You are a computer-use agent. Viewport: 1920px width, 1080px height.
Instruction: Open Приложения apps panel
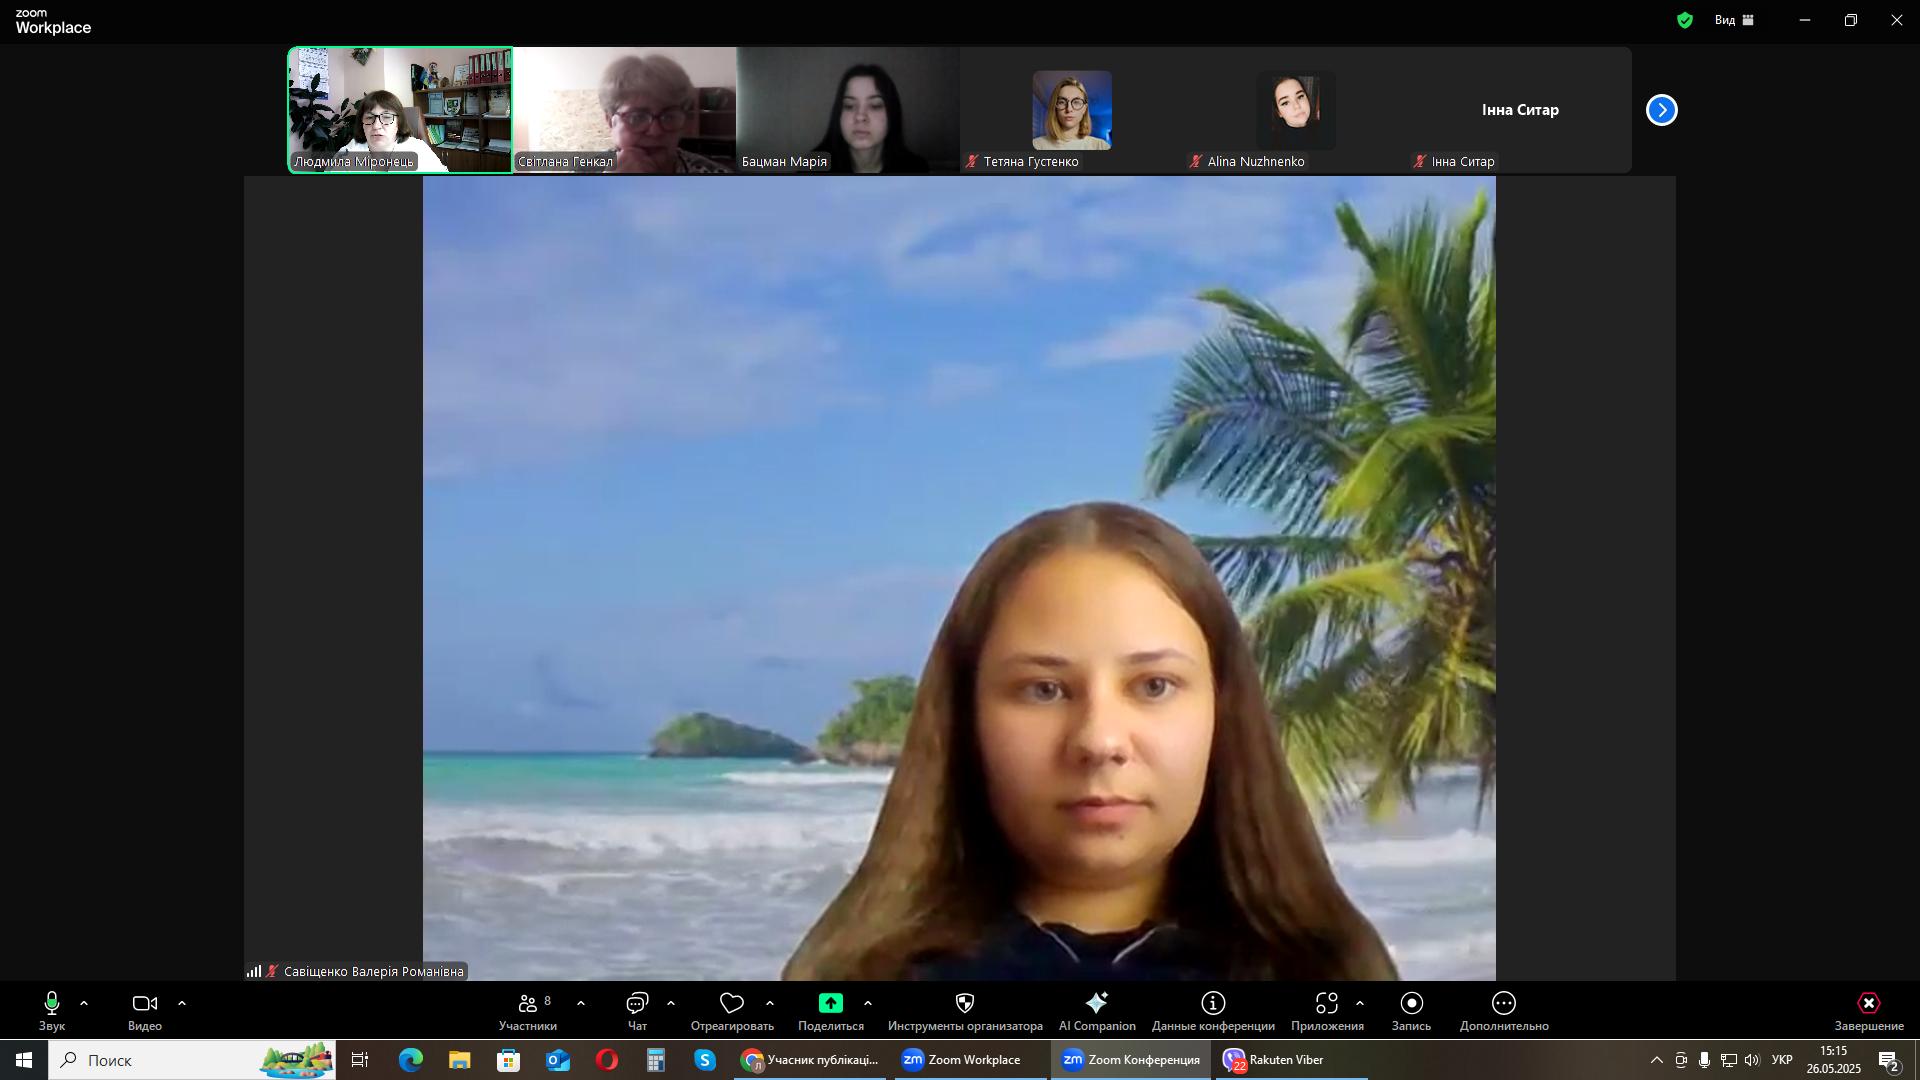click(x=1327, y=1011)
